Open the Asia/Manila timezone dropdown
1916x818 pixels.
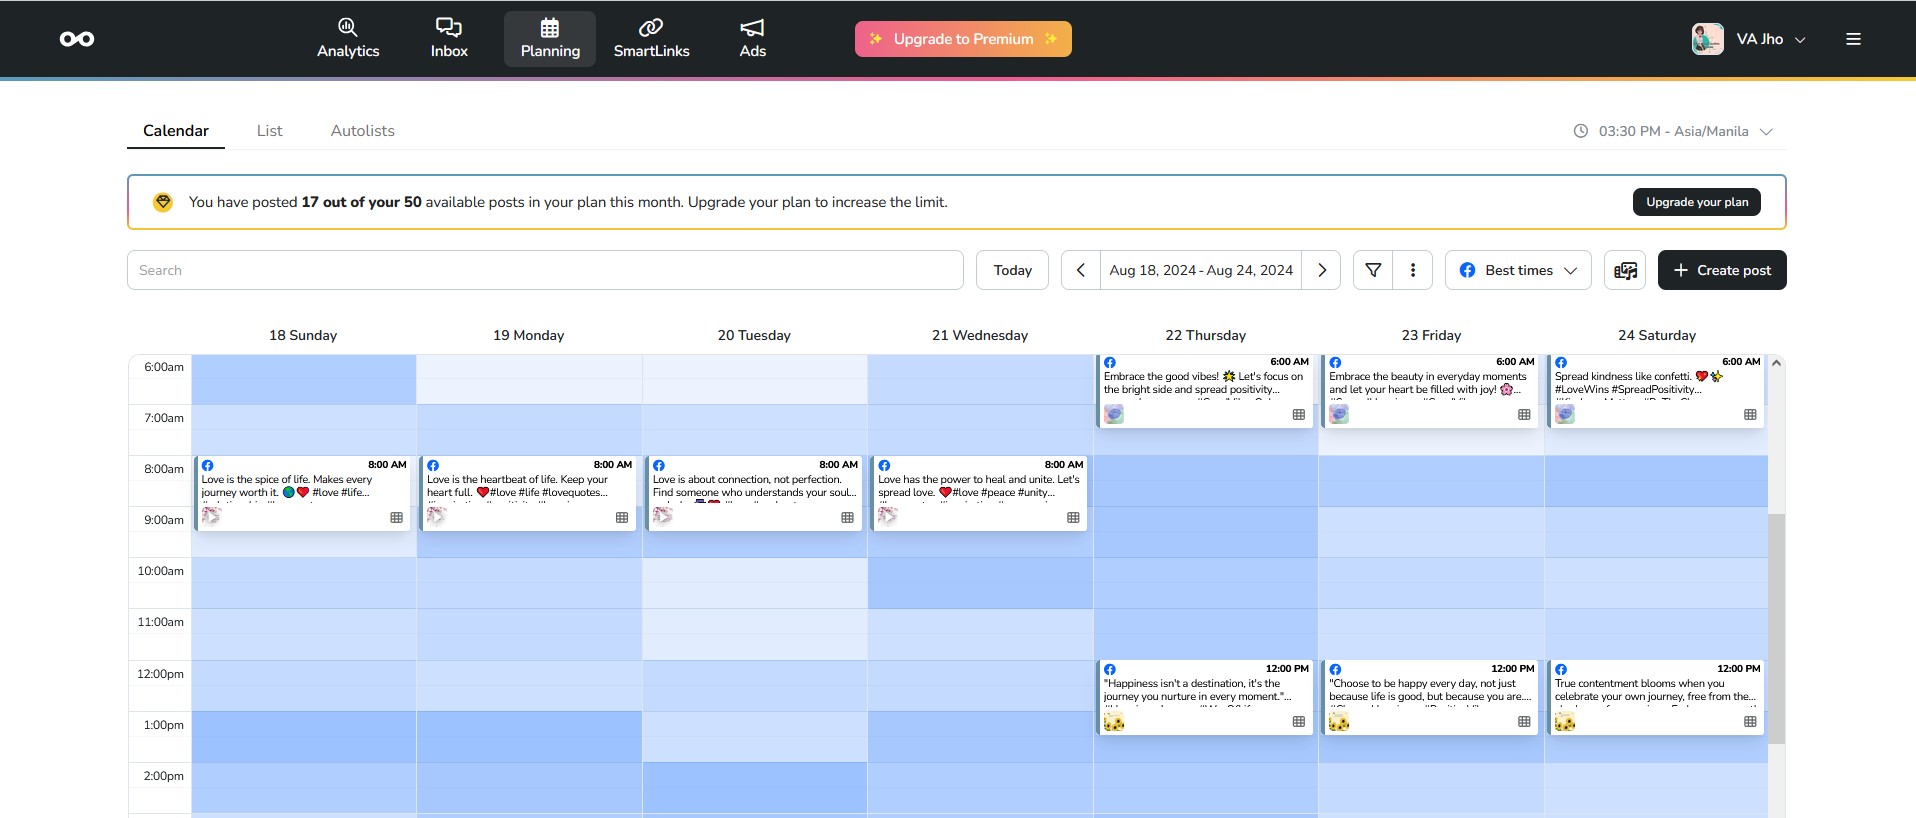coord(1673,131)
